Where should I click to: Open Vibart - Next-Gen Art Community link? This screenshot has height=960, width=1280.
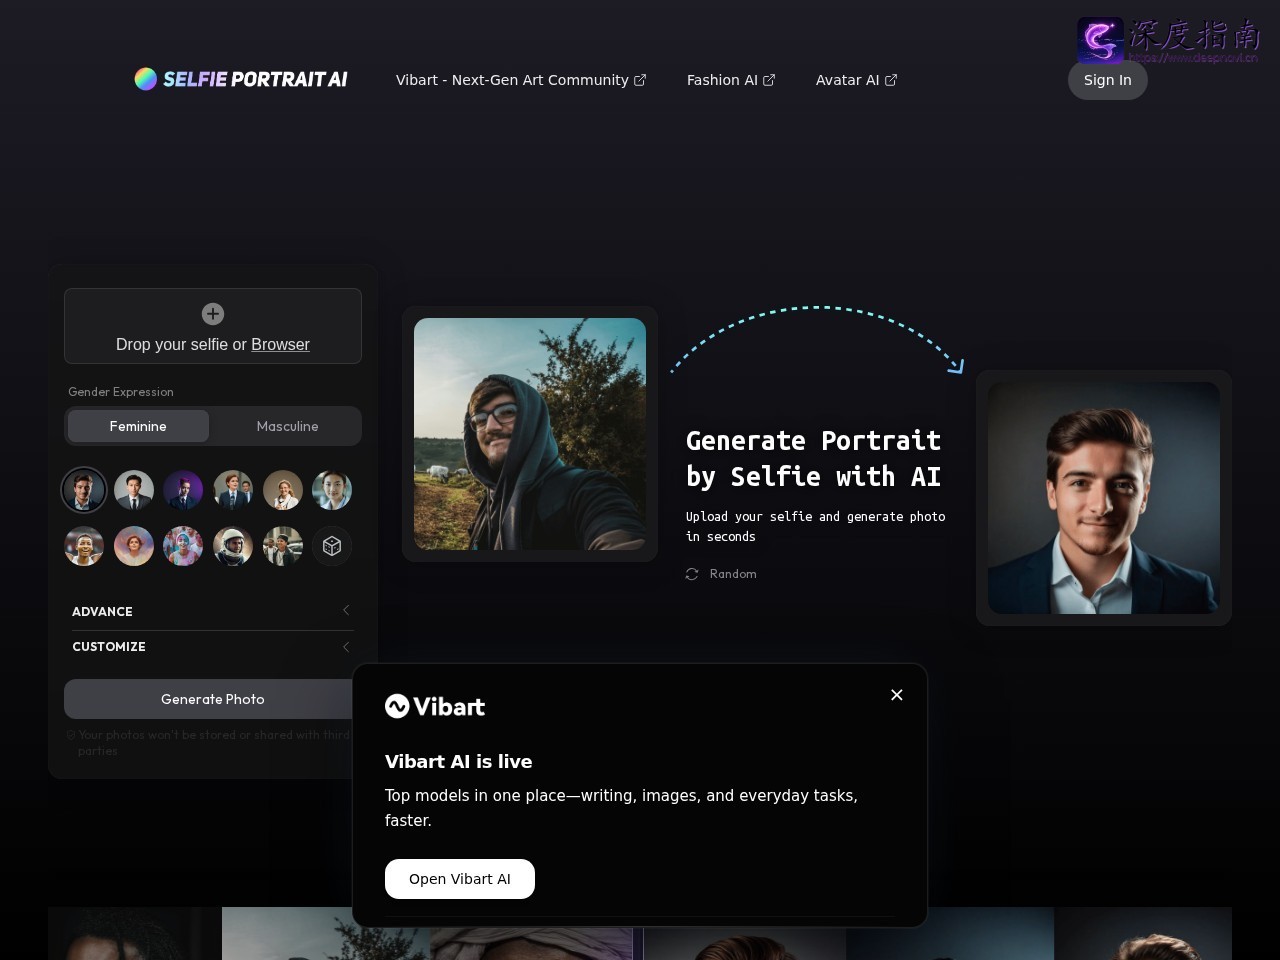[521, 80]
